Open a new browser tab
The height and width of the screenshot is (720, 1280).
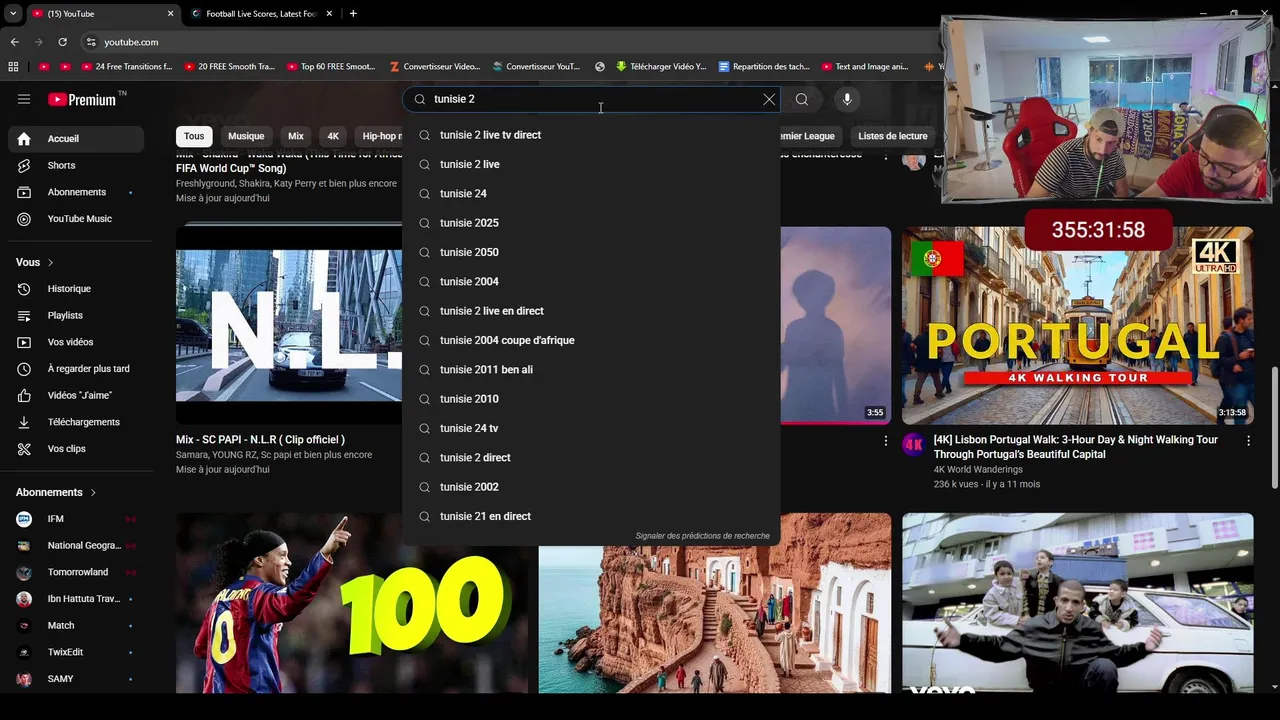point(353,14)
